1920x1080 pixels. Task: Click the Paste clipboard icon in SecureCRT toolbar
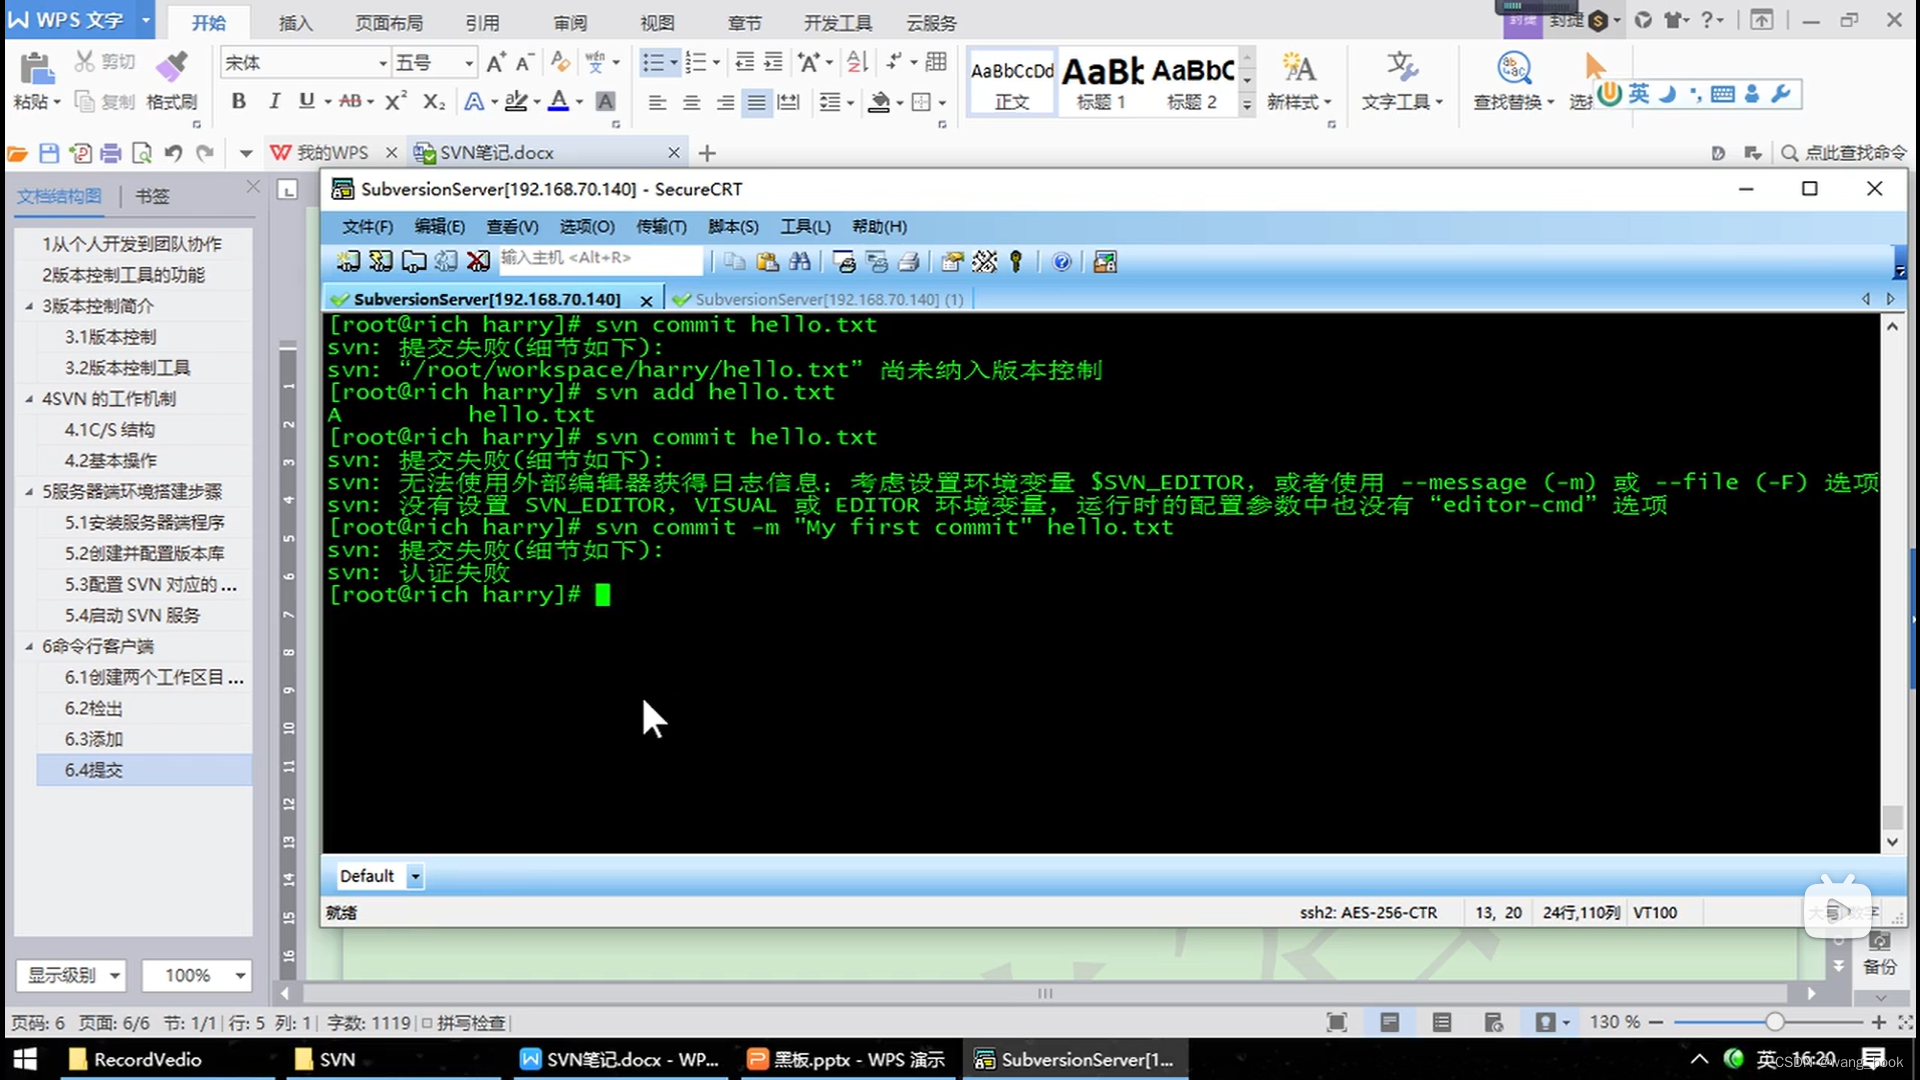[x=767, y=262]
